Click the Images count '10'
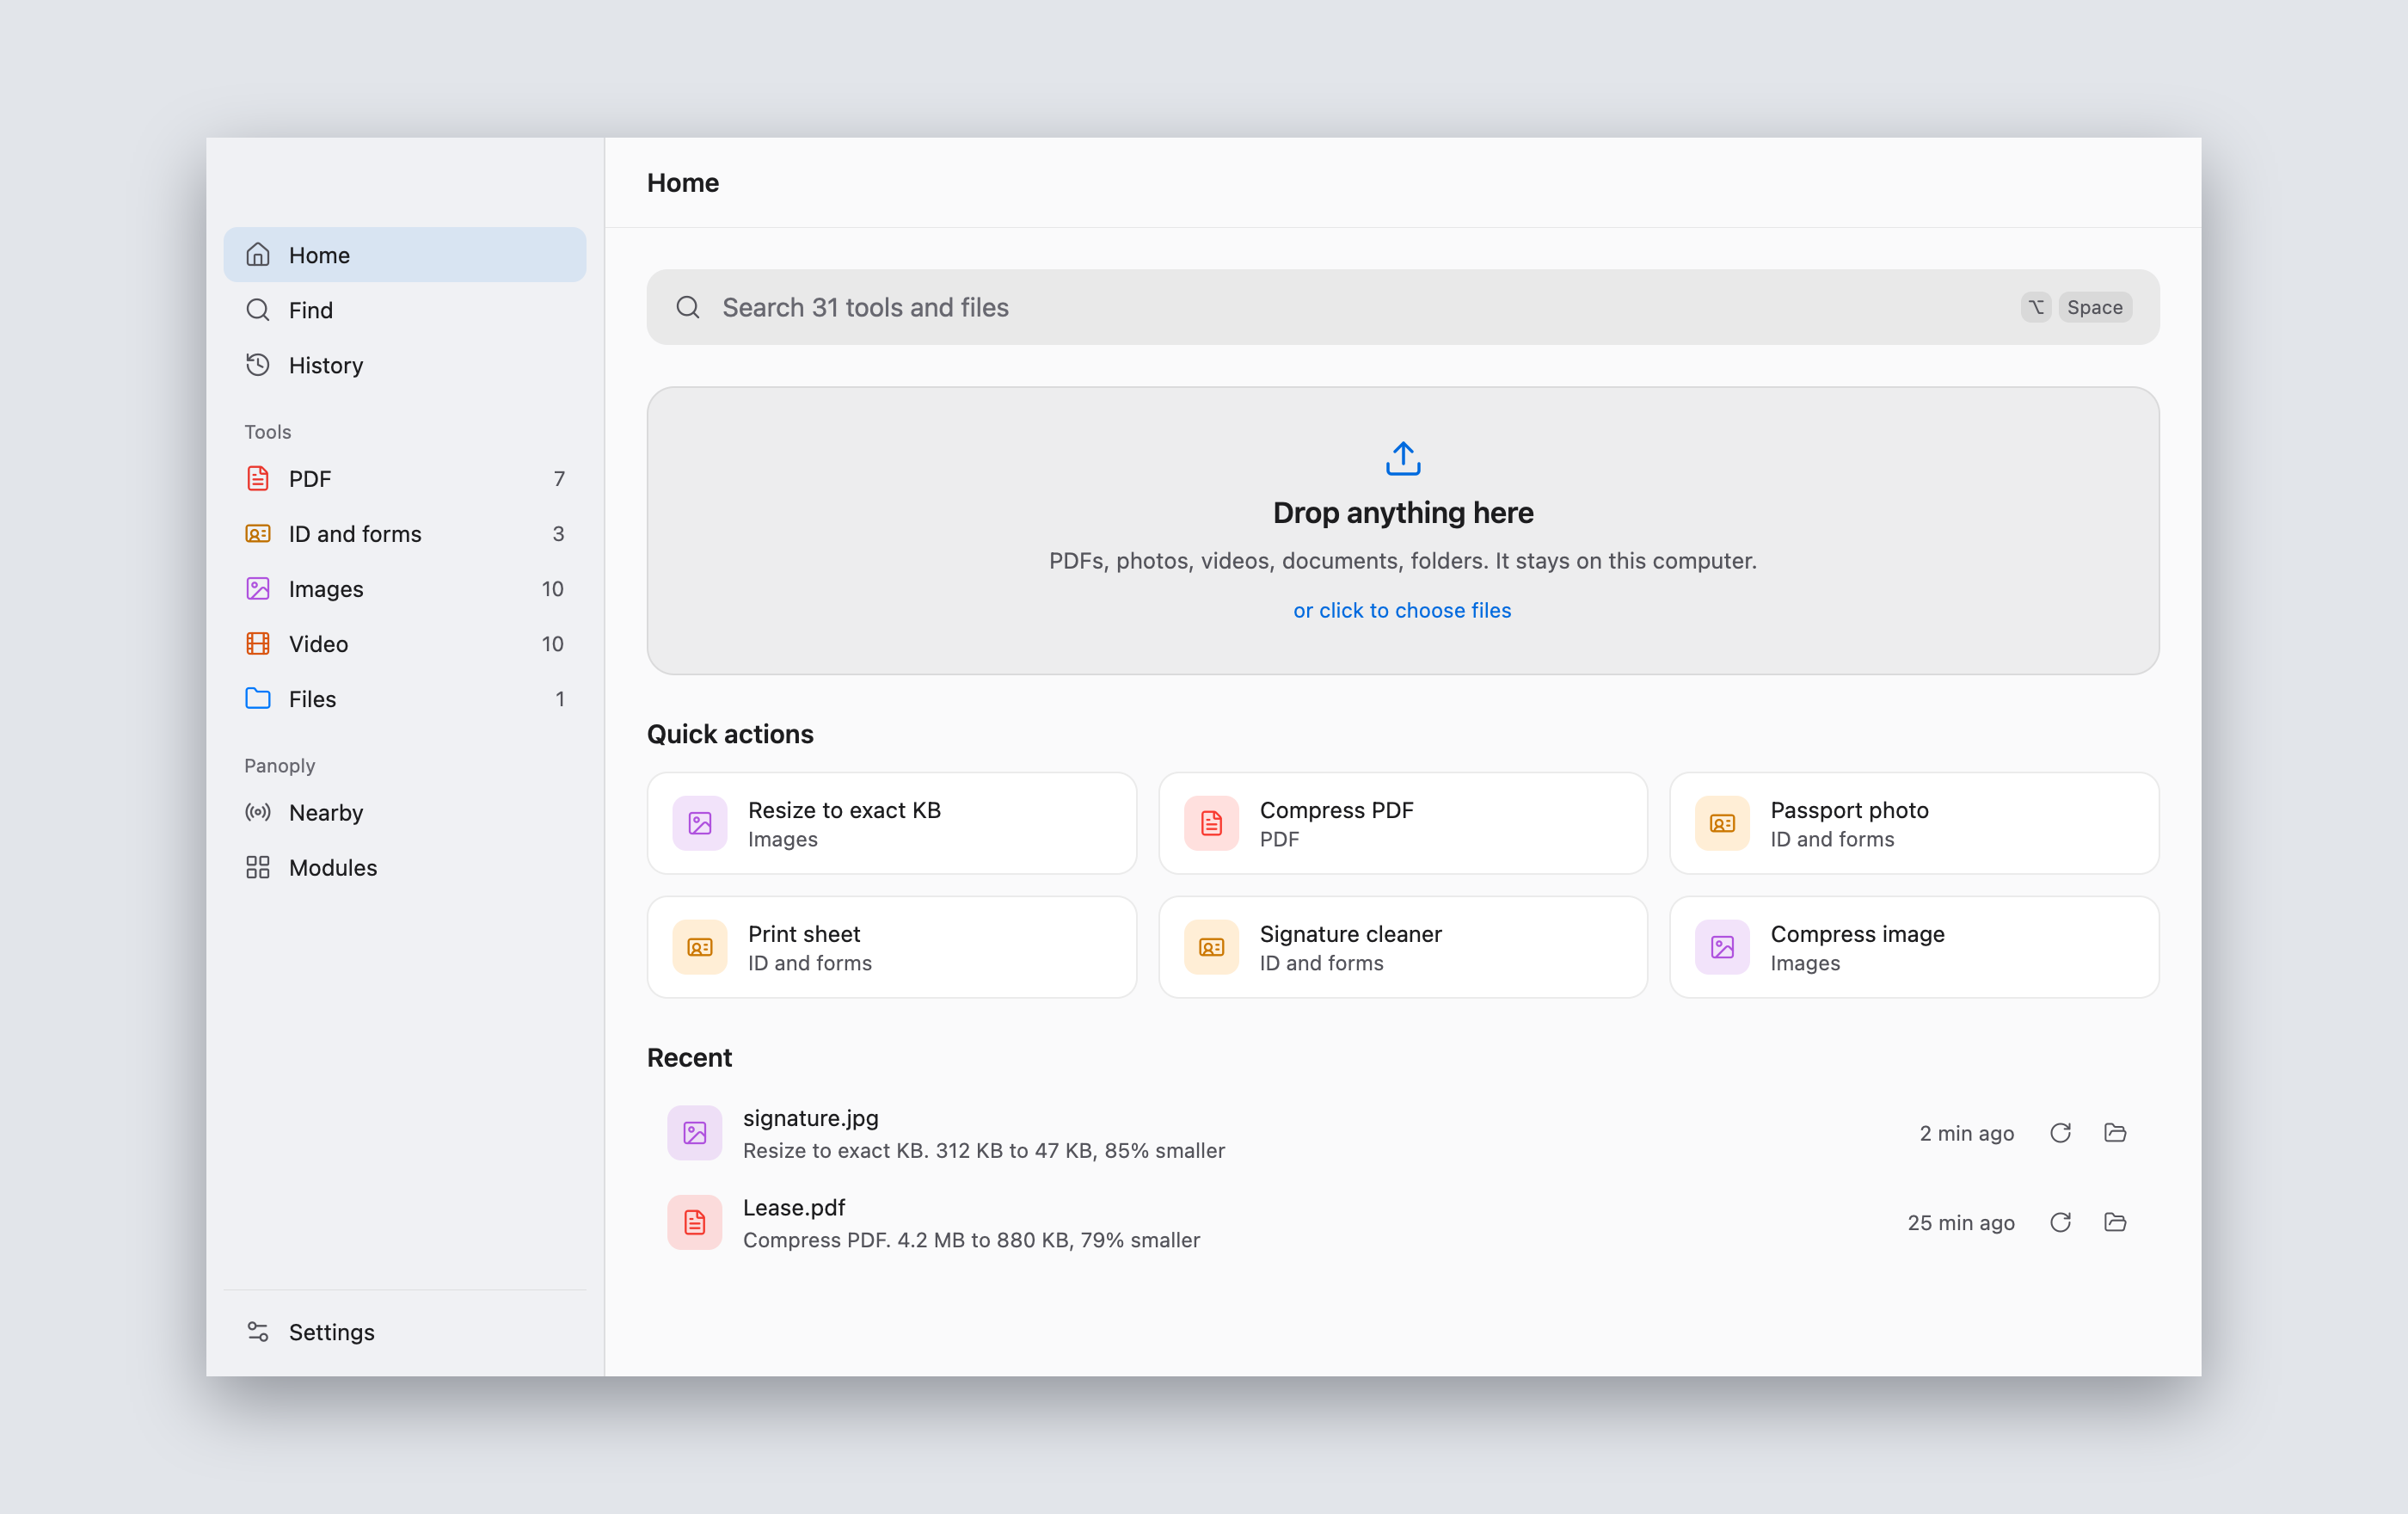2408x1514 pixels. (553, 589)
